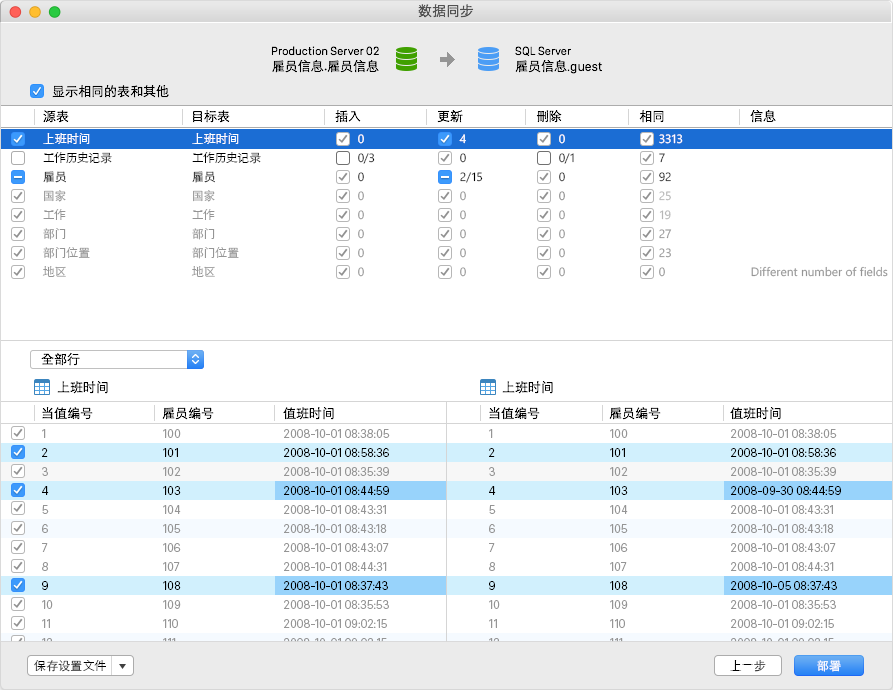Click the 保存设置文件 button

coord(70,666)
